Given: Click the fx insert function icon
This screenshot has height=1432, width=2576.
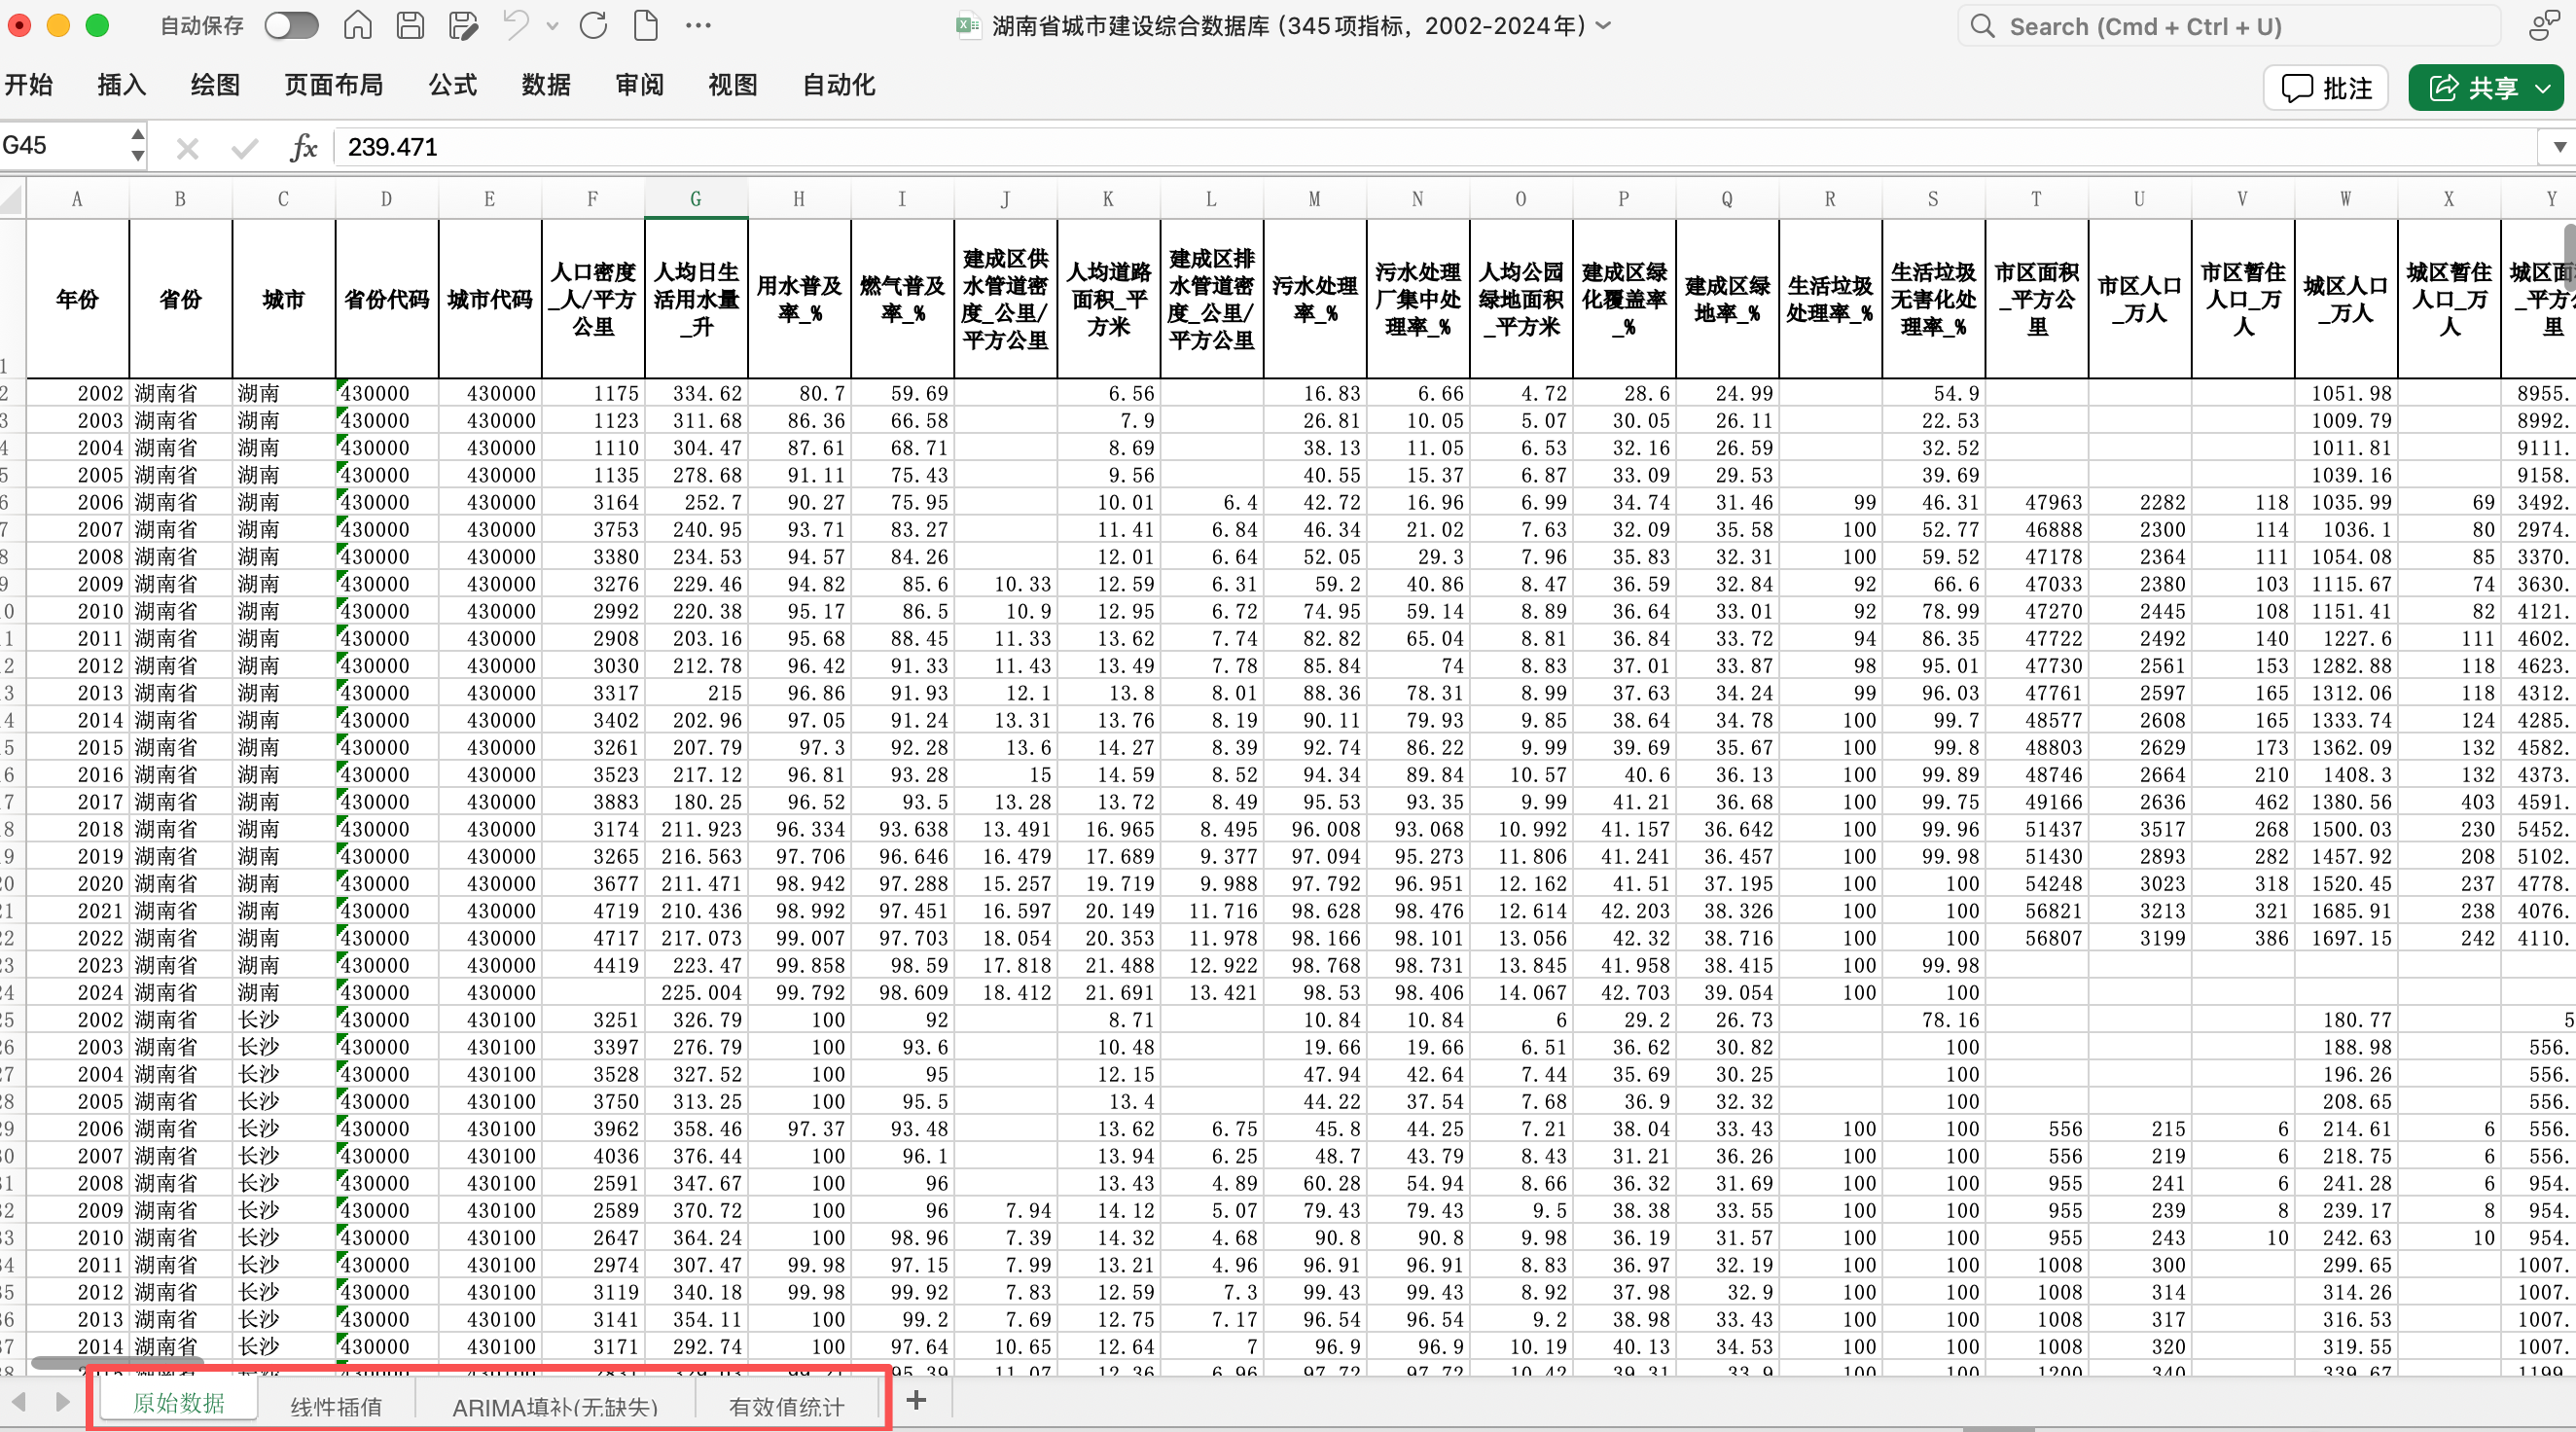Looking at the screenshot, I should tap(303, 148).
